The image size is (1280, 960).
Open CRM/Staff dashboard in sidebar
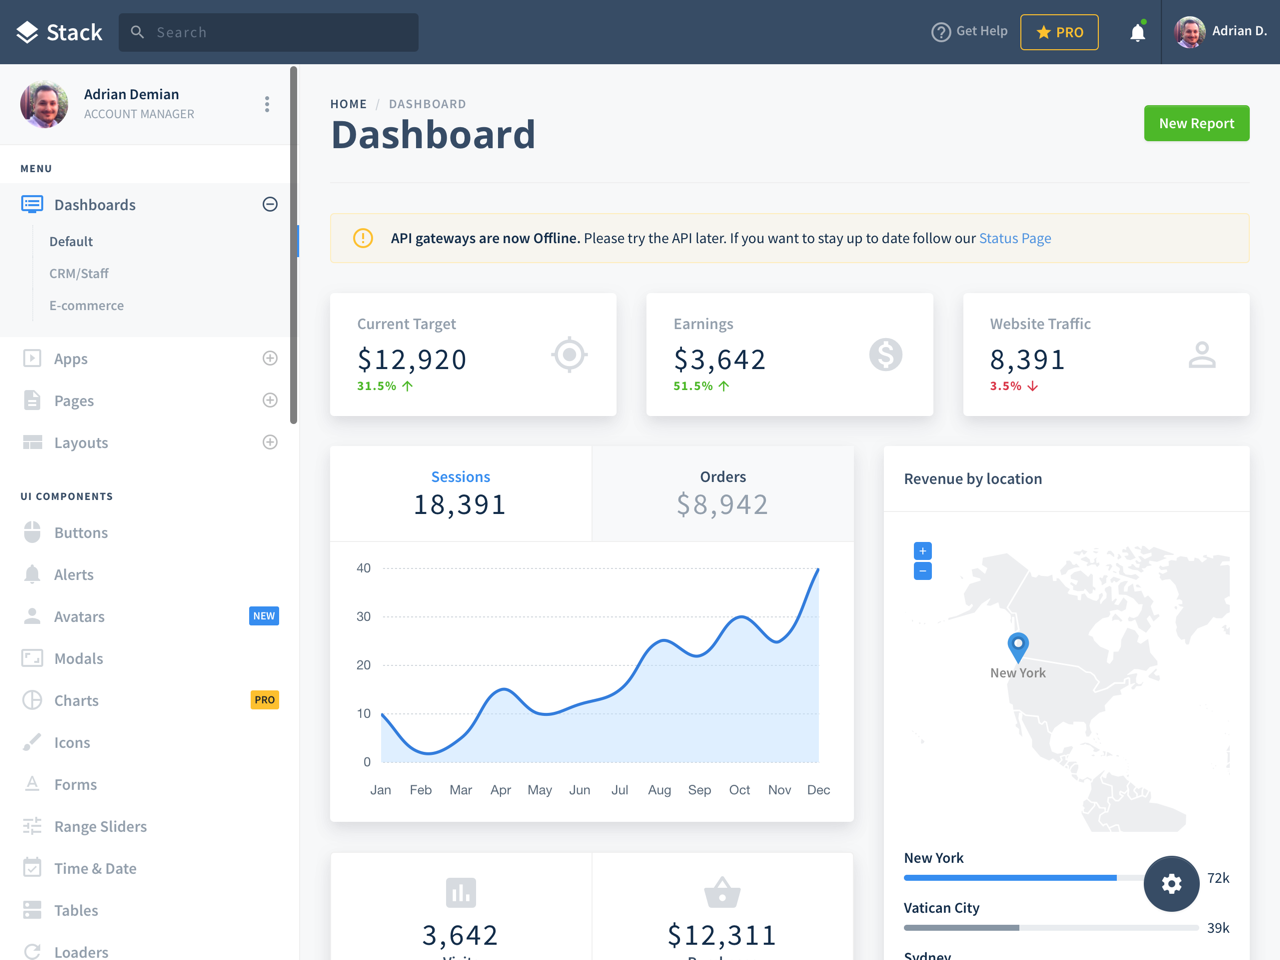(x=79, y=273)
